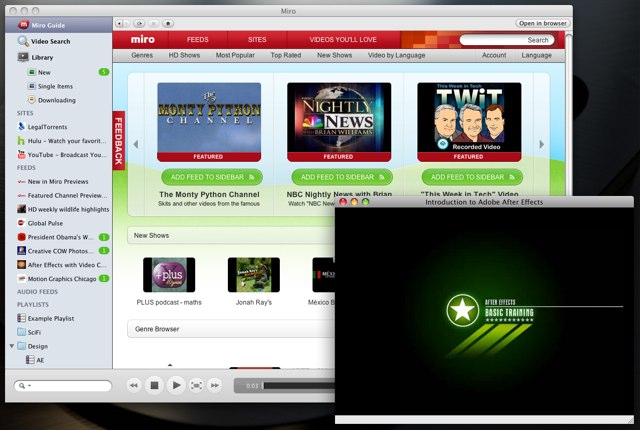Click the browser reload button
Viewport: 640px width, 430px height.
[x=139, y=24]
